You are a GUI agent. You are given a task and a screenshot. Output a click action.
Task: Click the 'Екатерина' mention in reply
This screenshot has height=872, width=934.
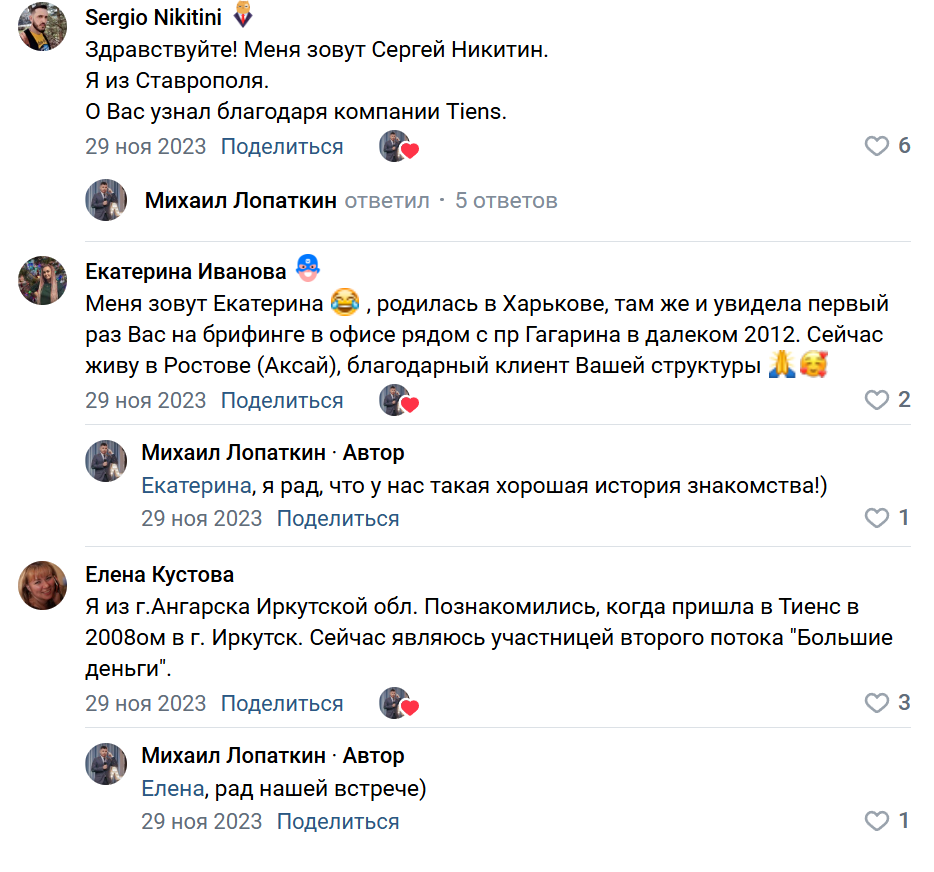tap(194, 486)
